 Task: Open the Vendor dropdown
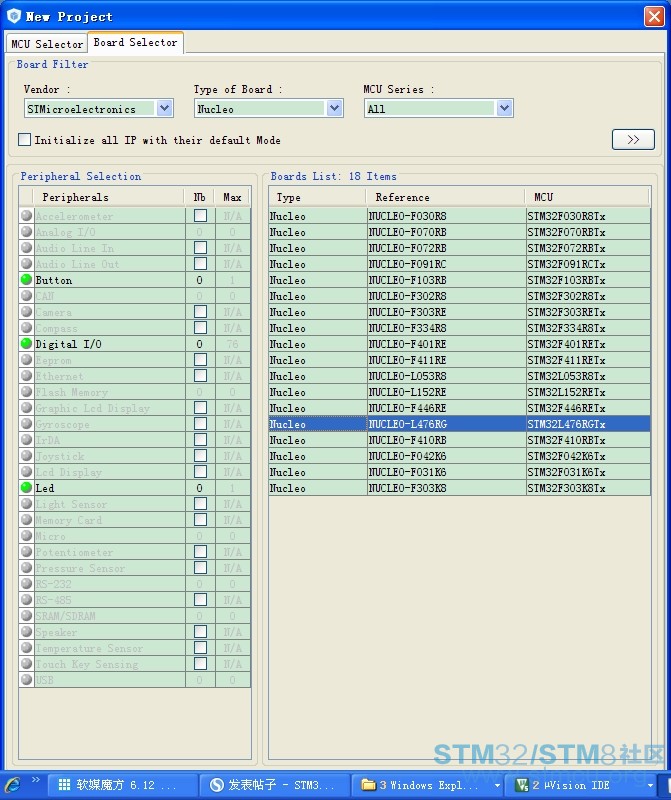point(164,108)
